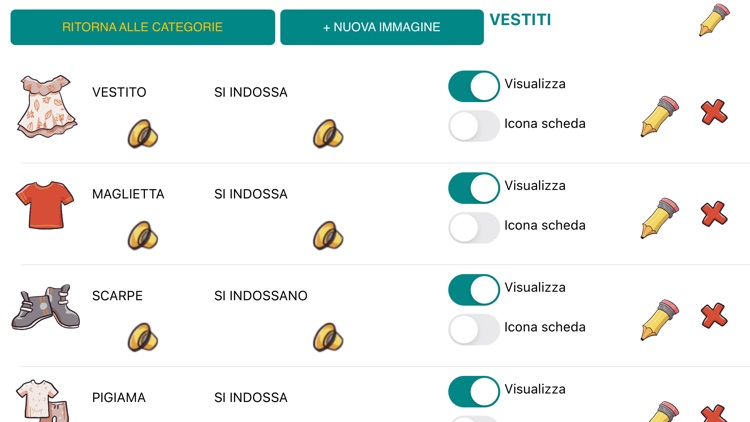Edit the Vestito entry with the pencil icon

pyautogui.click(x=660, y=116)
